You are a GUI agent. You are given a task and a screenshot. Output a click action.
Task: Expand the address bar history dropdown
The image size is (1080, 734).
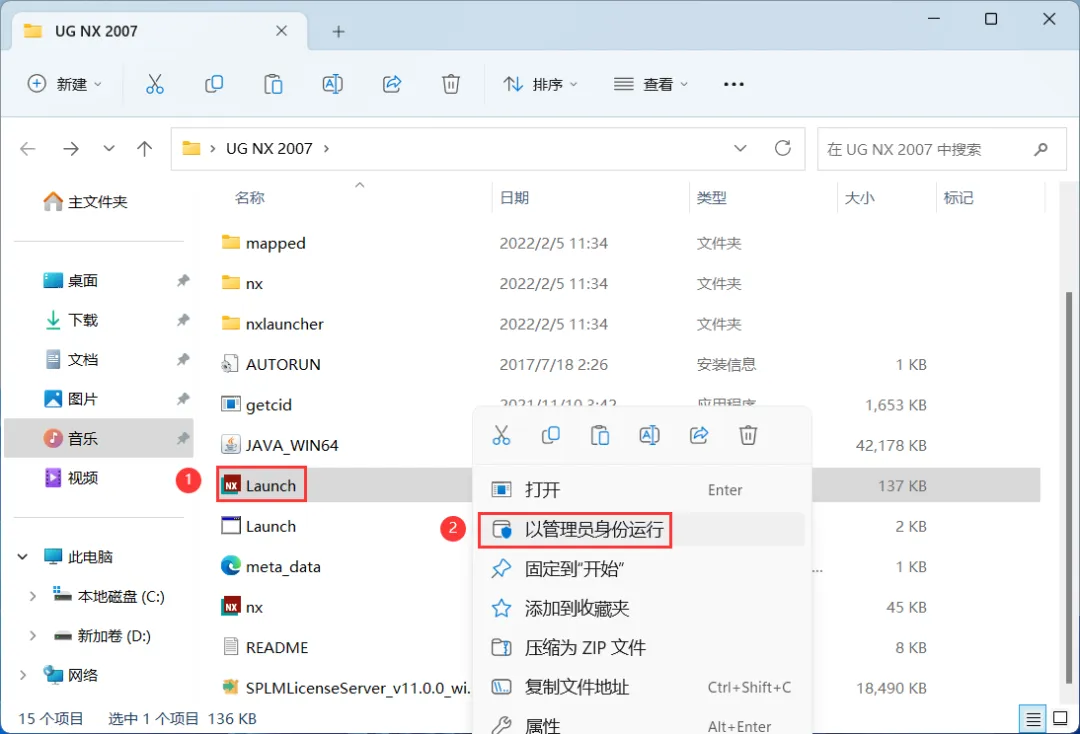(x=740, y=148)
